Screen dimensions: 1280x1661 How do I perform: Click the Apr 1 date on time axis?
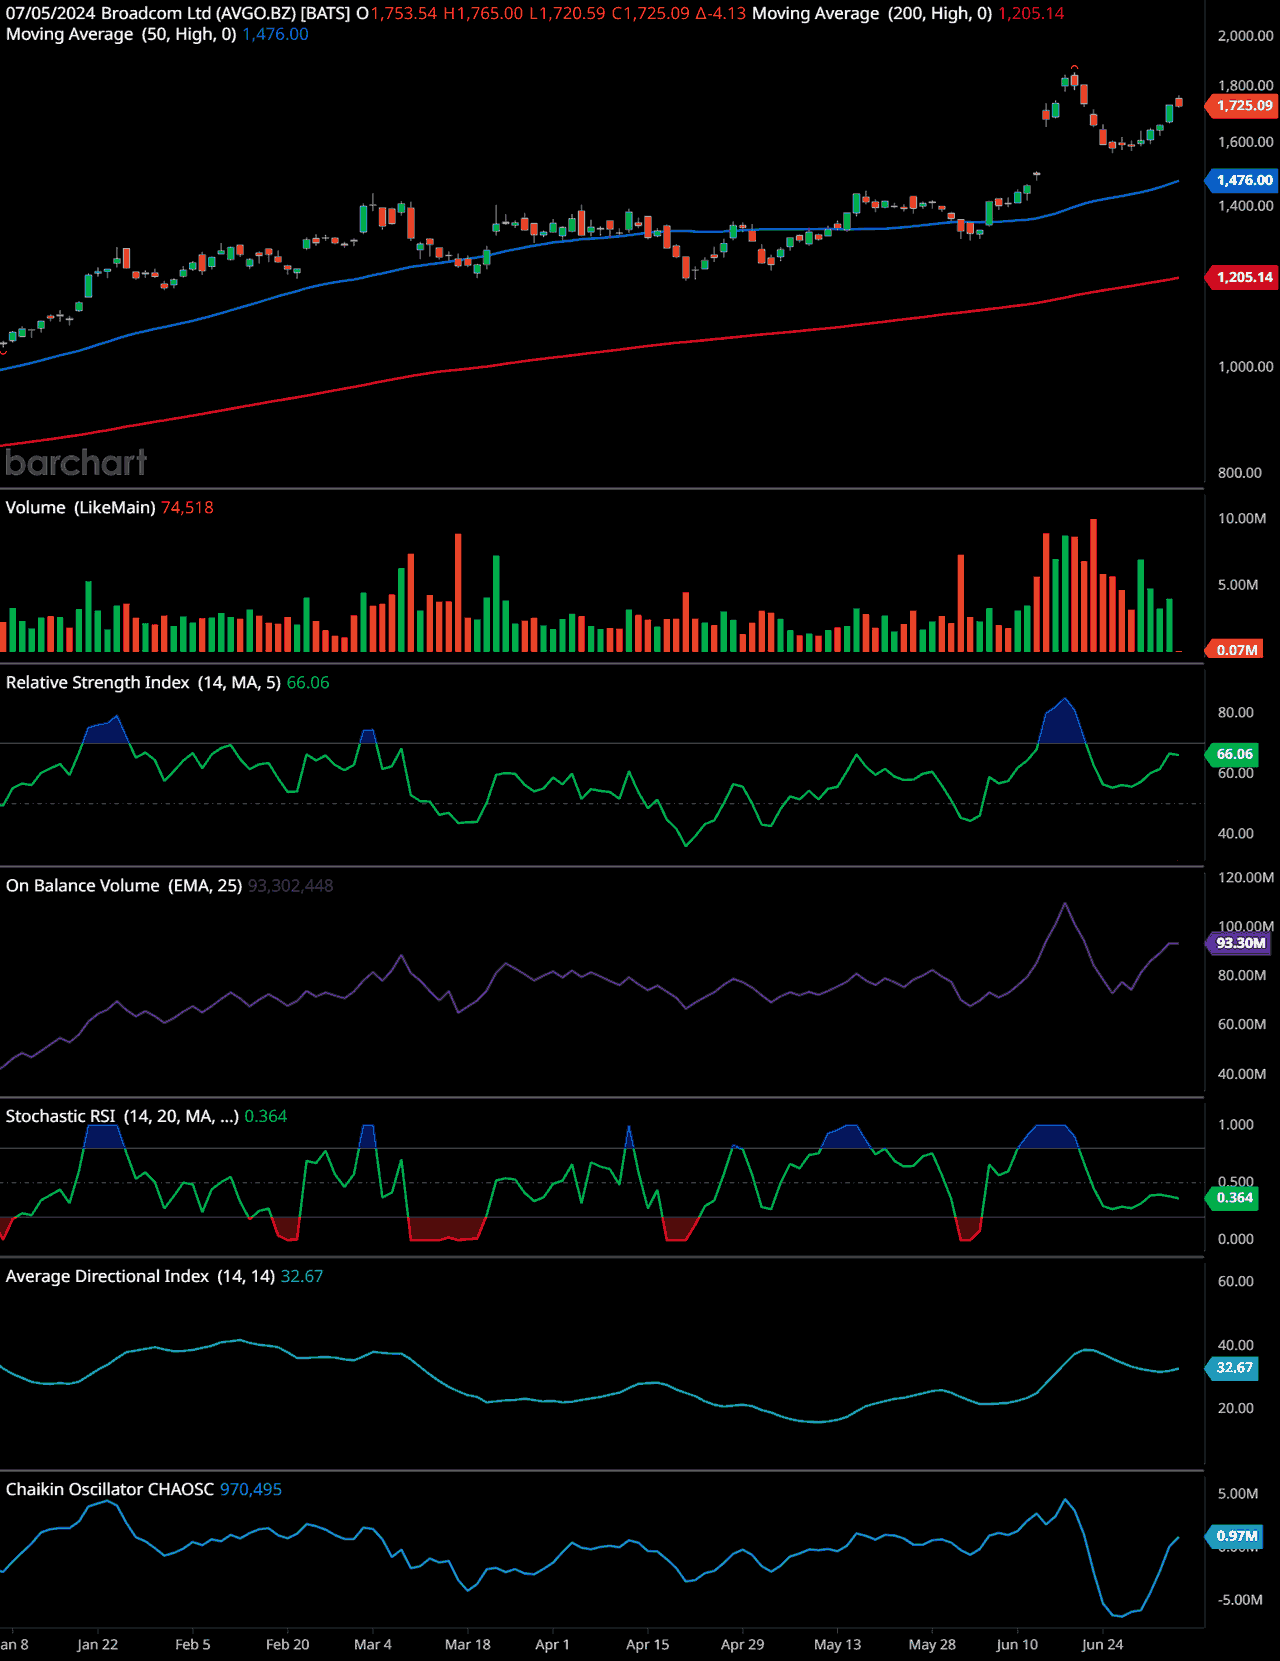point(552,1644)
